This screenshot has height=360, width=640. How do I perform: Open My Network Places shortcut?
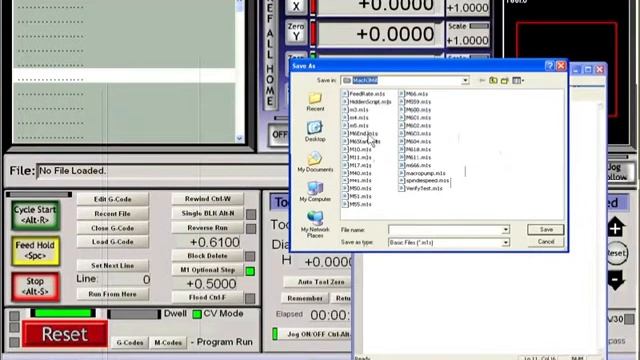315,224
